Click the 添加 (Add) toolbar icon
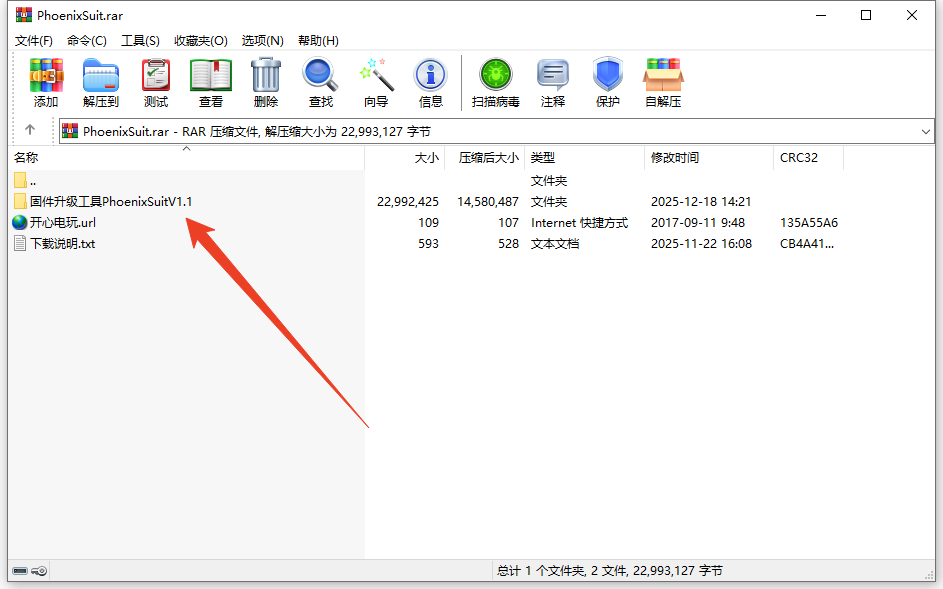The image size is (943, 589). click(46, 82)
